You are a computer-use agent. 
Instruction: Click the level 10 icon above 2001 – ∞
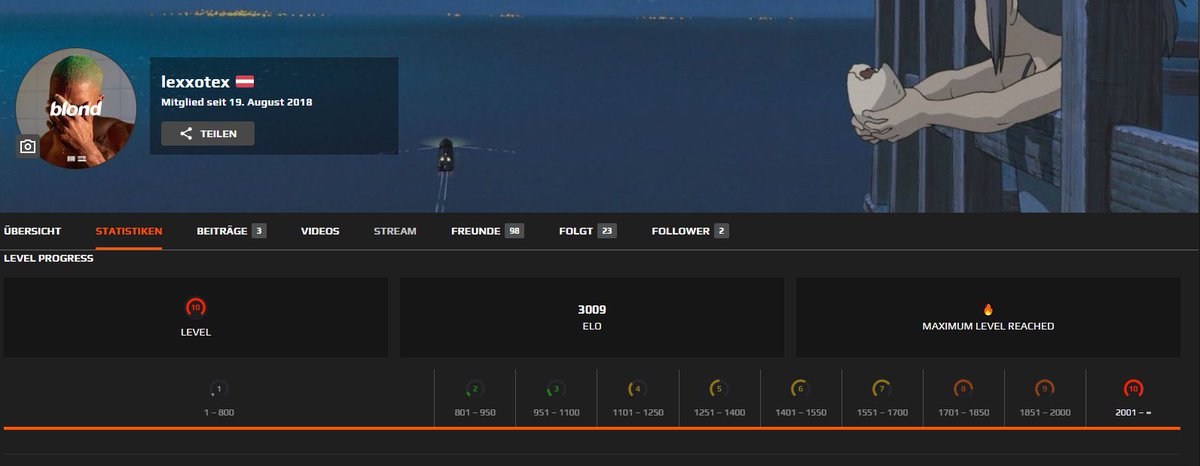[x=1133, y=389]
